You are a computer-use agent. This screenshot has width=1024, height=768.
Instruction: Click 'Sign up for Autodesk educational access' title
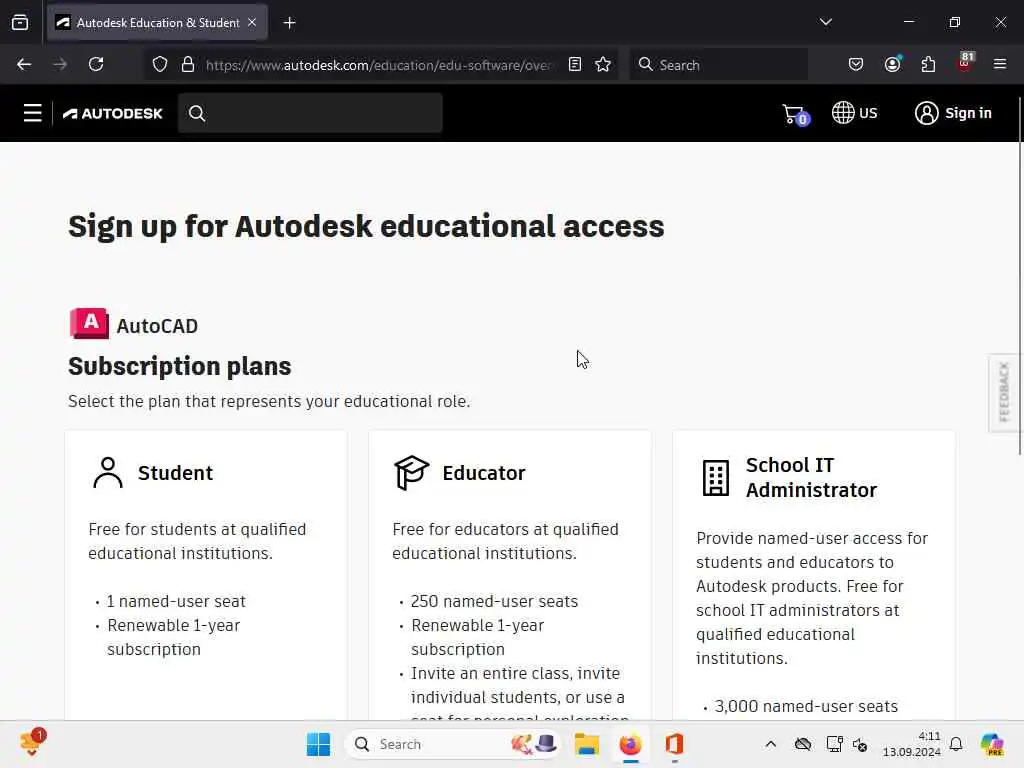pyautogui.click(x=366, y=227)
